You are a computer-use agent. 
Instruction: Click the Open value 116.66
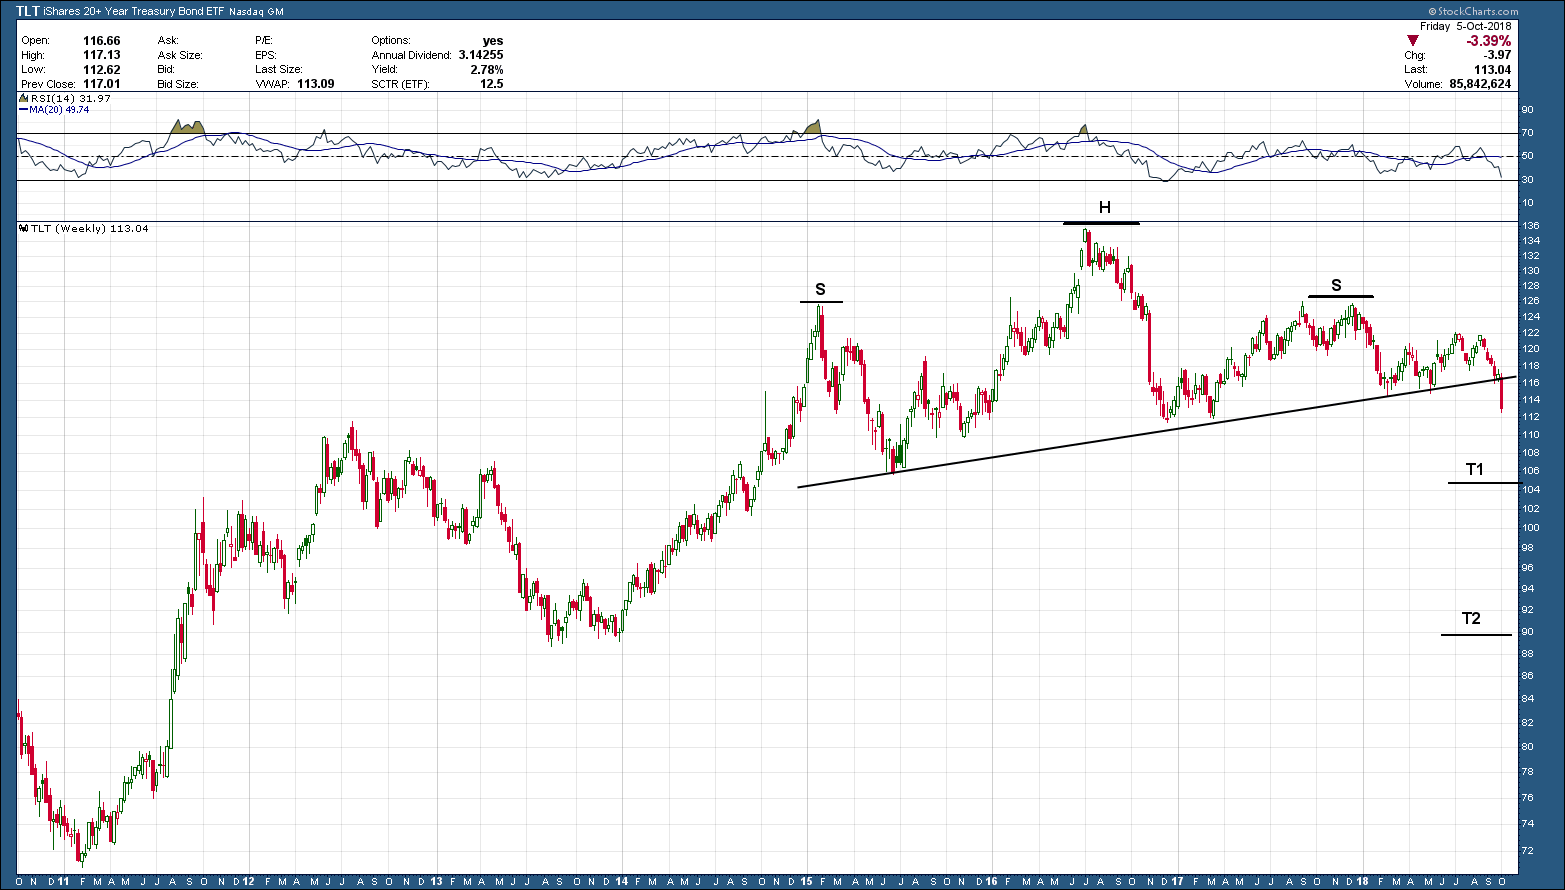pyautogui.click(x=101, y=41)
